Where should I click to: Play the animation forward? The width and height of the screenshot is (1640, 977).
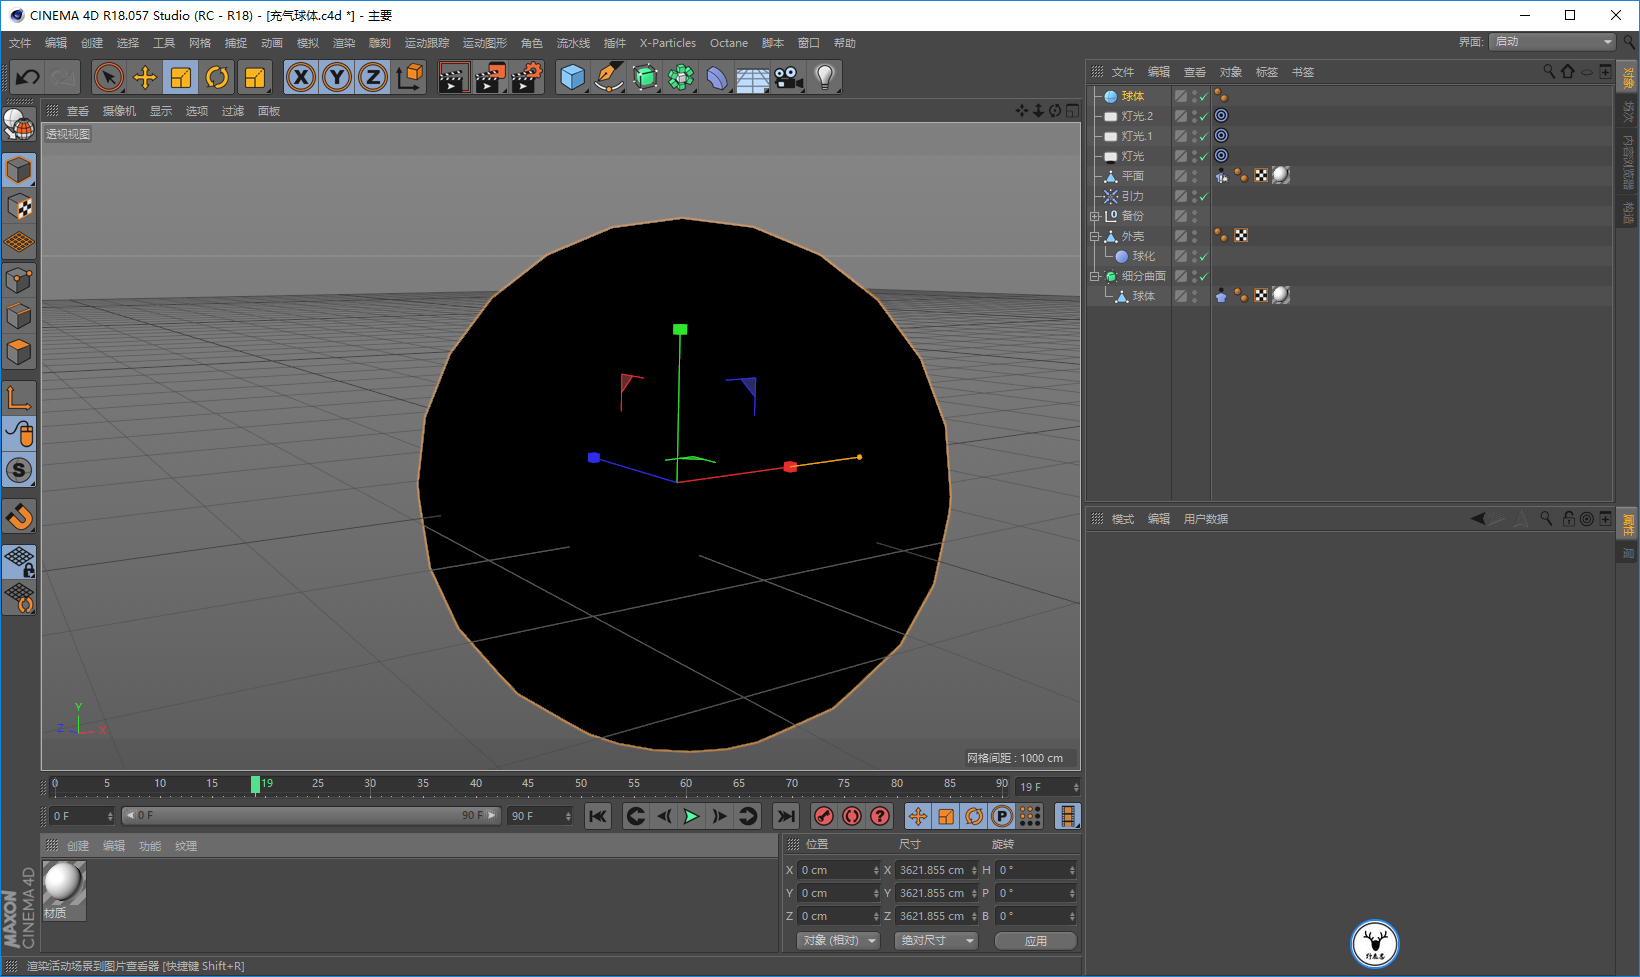(x=691, y=816)
